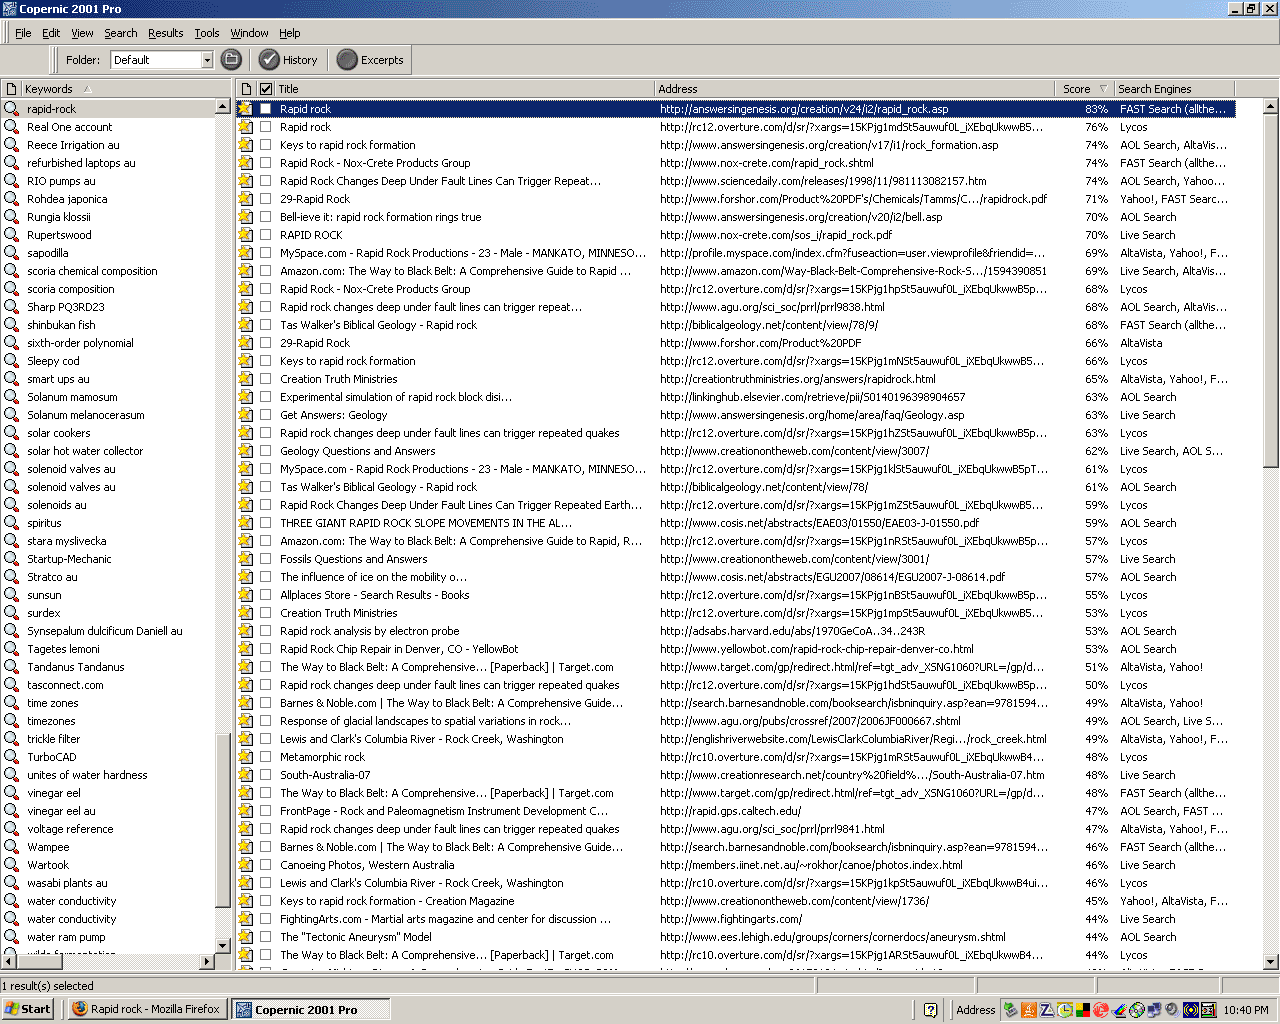Viewport: 1280px width, 1024px height.
Task: Tick checkbox for 'Creation Truth Ministries' row
Action: (266, 379)
